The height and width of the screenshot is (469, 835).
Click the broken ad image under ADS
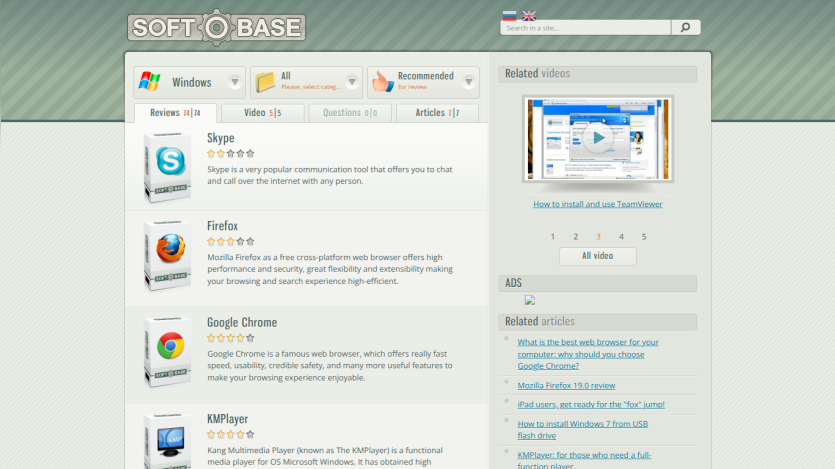[x=529, y=300]
